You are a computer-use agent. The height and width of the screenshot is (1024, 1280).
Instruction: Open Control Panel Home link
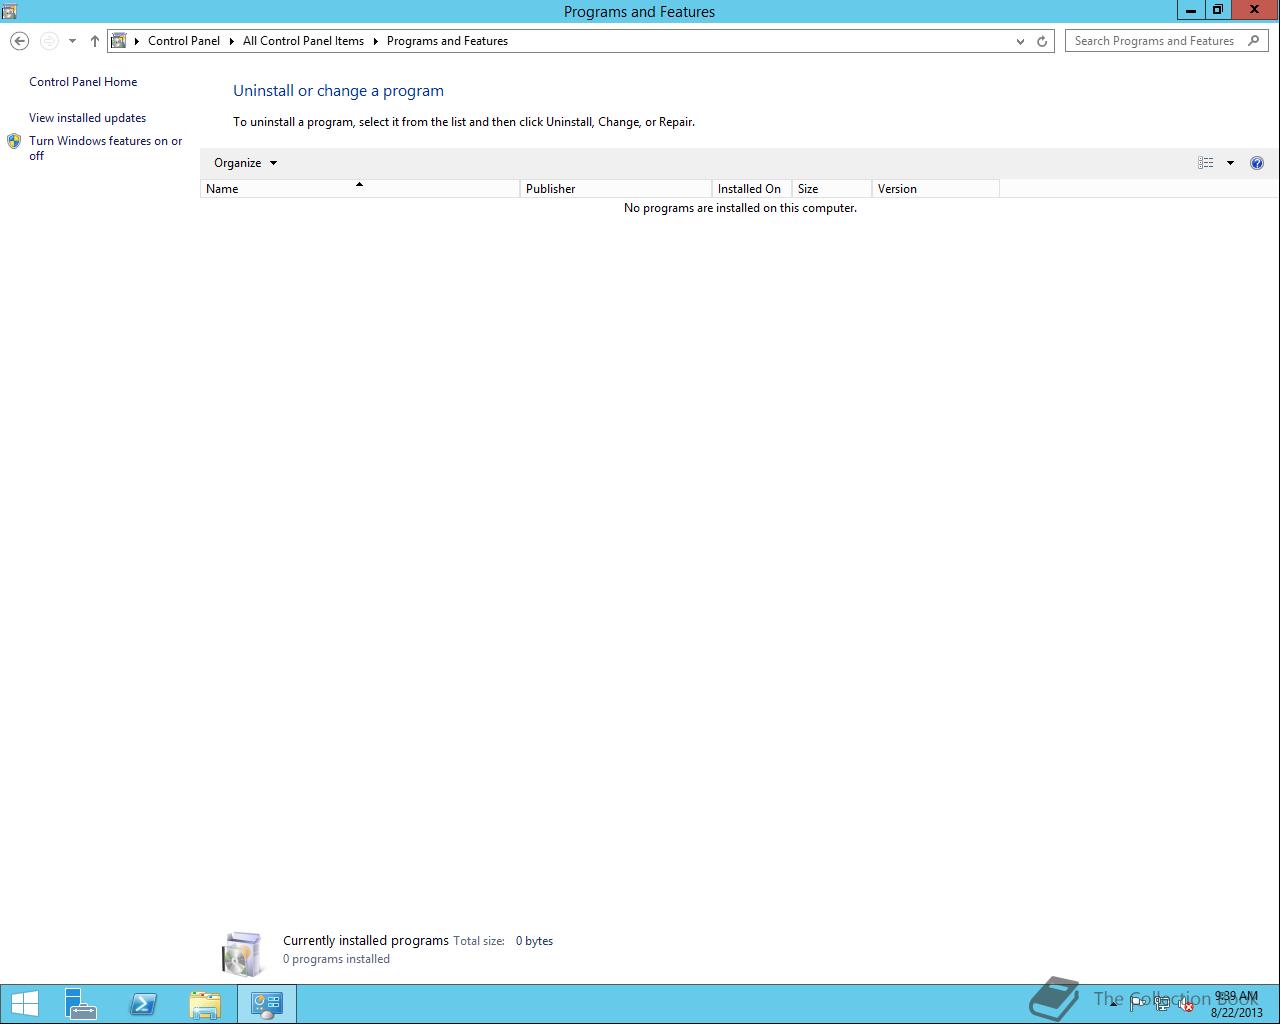[83, 82]
